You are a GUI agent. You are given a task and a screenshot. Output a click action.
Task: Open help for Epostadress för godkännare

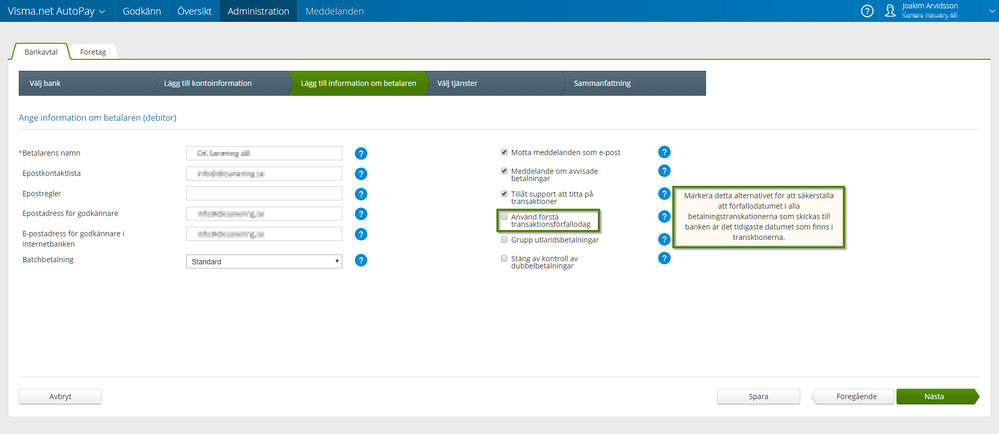(x=361, y=214)
